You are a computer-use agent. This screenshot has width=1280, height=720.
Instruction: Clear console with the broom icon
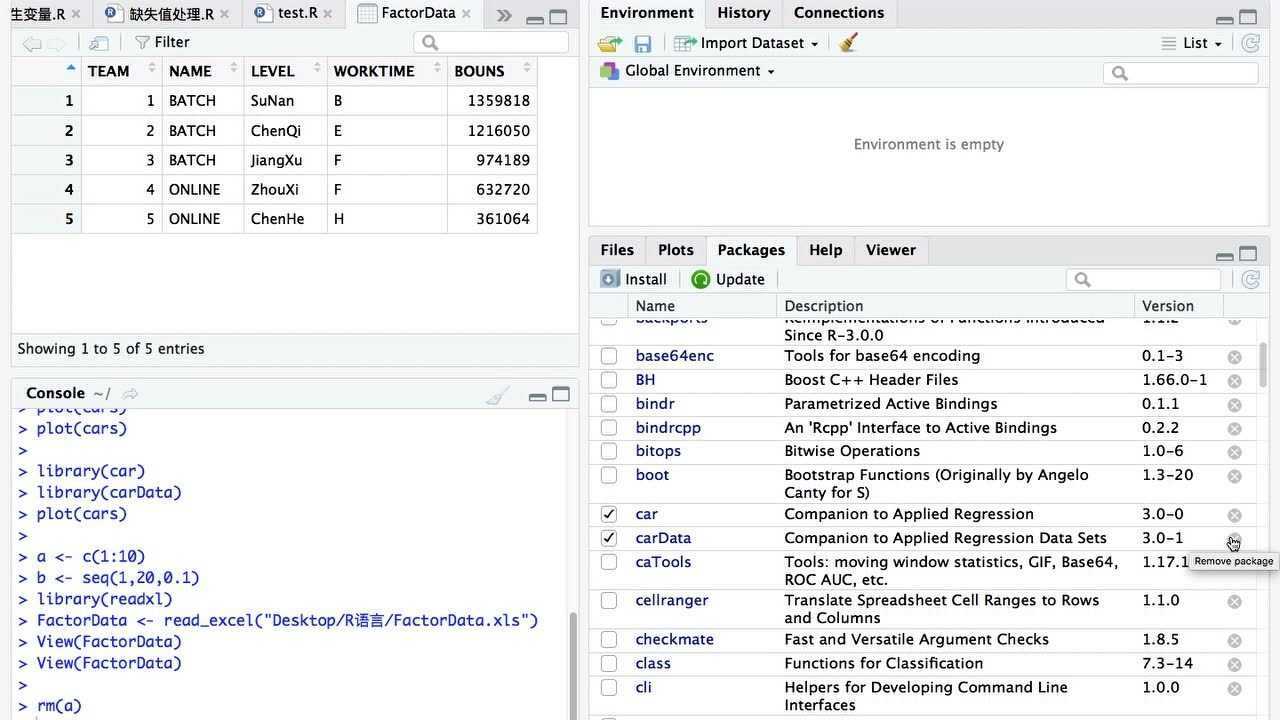[497, 395]
